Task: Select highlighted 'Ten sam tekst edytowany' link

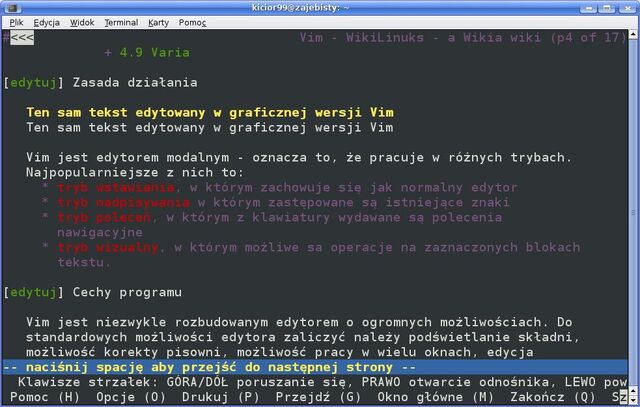Action: pyautogui.click(x=210, y=112)
